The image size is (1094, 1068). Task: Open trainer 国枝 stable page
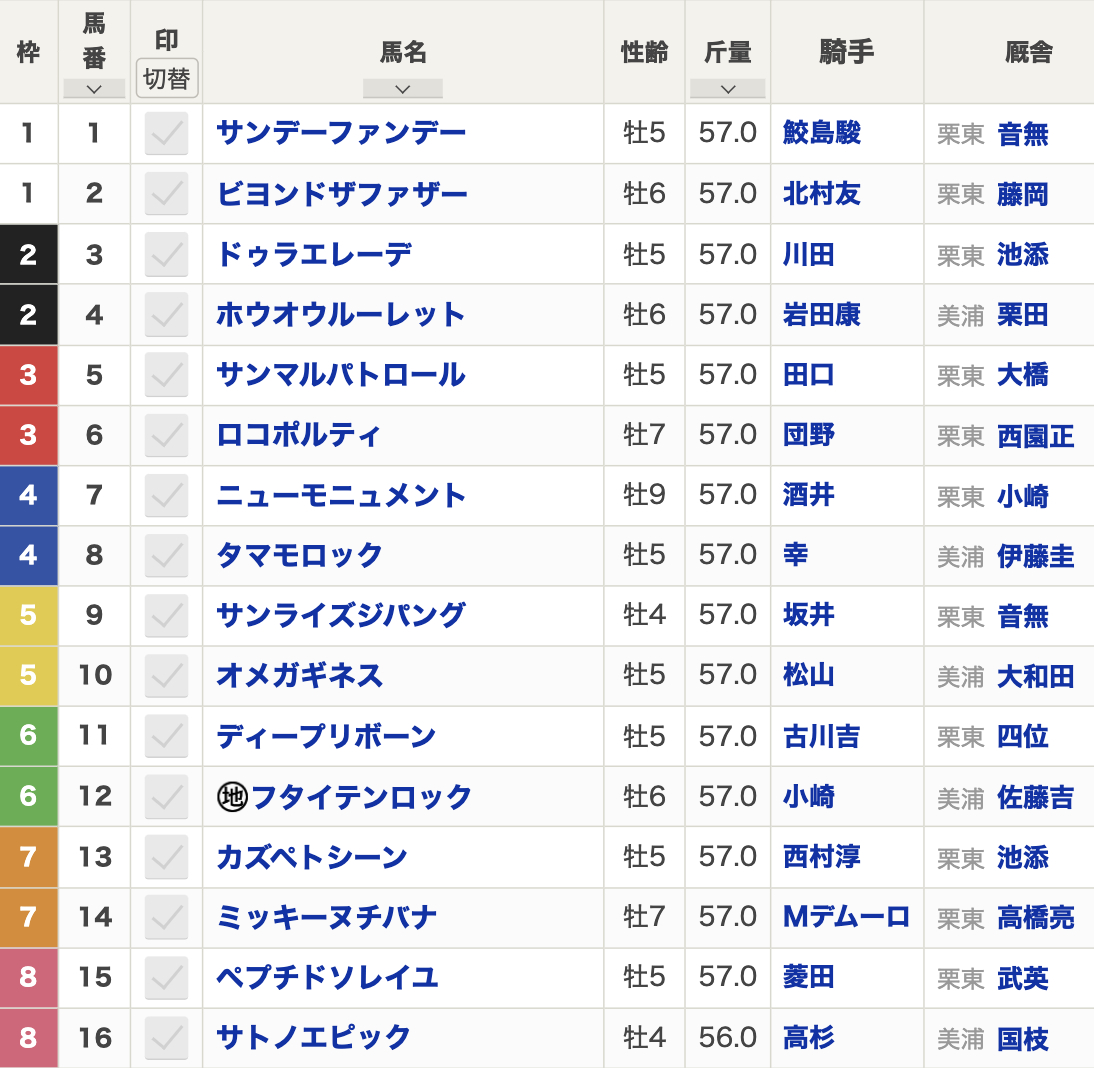click(x=1023, y=1039)
